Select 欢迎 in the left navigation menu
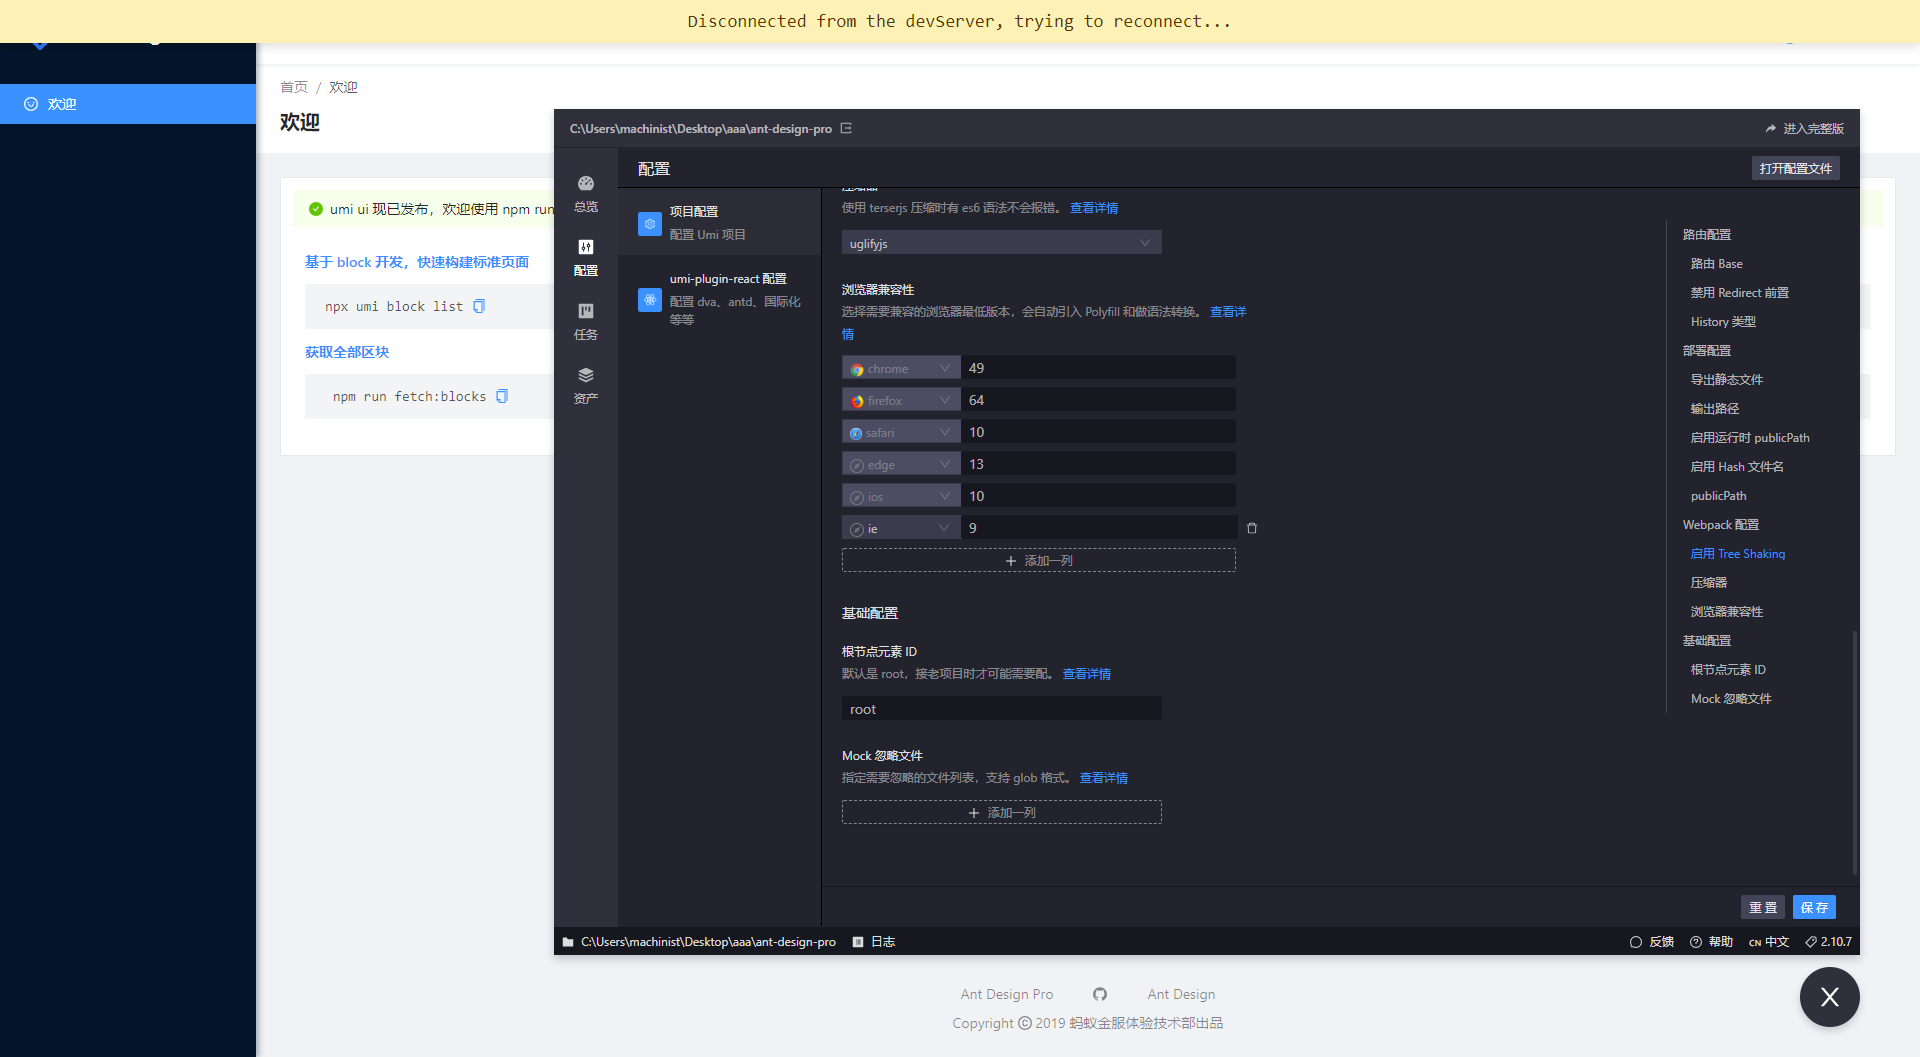Screen dimensions: 1920x1057 pyautogui.click(x=128, y=104)
